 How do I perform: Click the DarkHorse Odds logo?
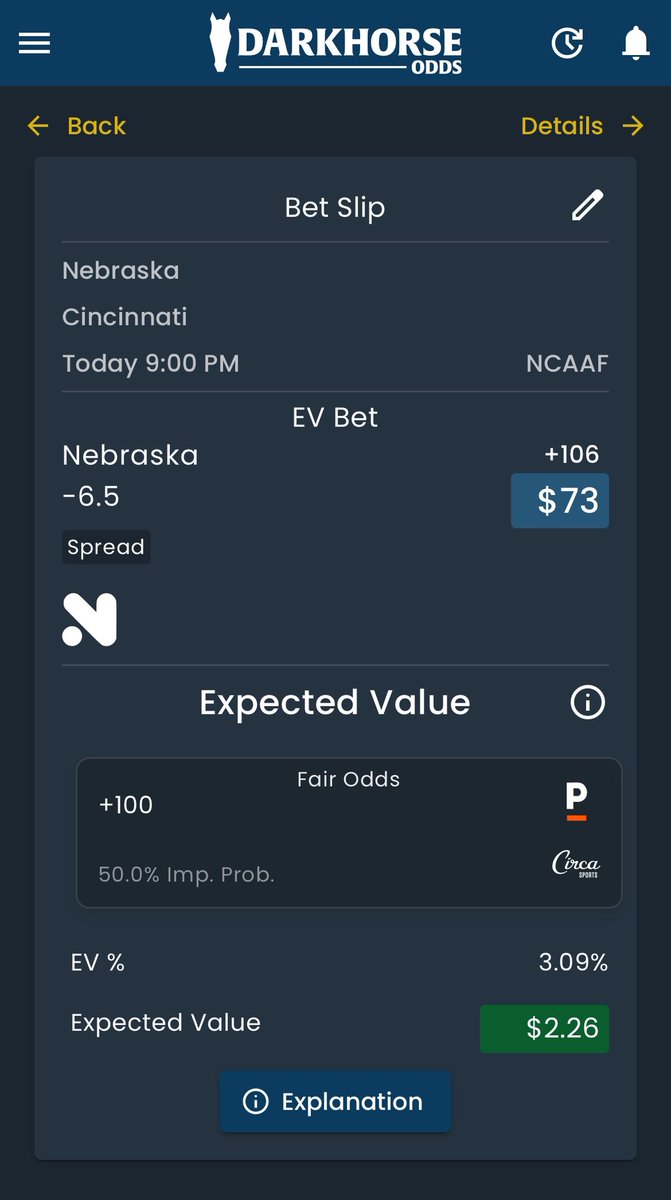[336, 43]
